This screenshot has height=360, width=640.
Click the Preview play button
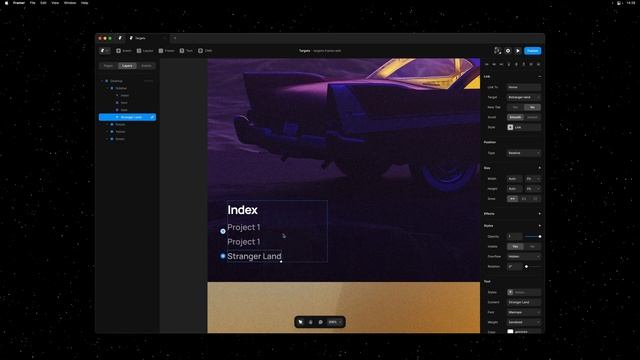click(x=518, y=51)
